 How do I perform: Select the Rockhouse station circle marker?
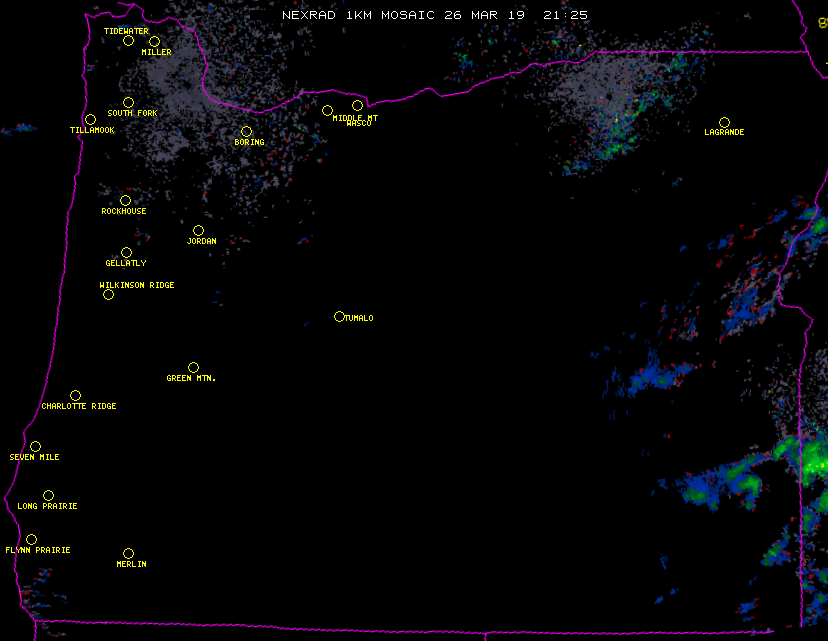click(x=125, y=201)
